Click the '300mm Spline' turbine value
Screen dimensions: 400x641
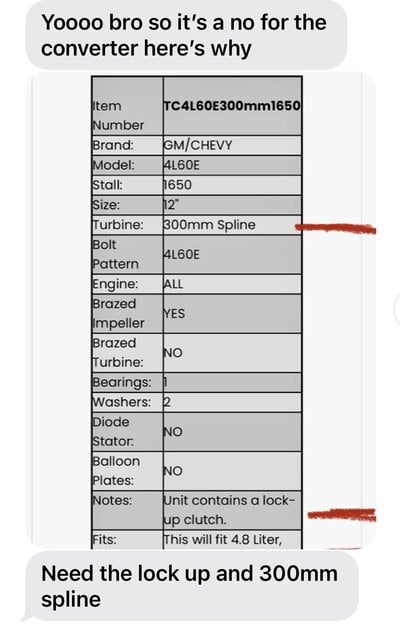coord(209,225)
